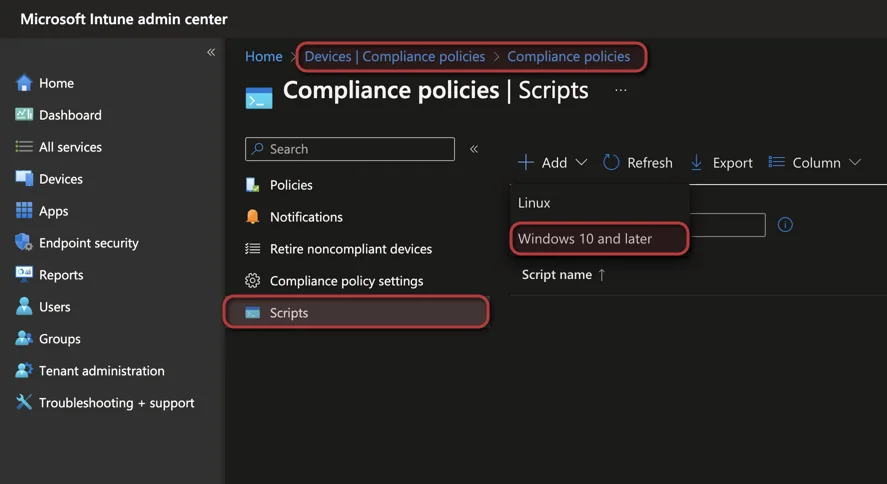Click the Compliance policy settings gear icon
The height and width of the screenshot is (484, 887).
pos(252,280)
